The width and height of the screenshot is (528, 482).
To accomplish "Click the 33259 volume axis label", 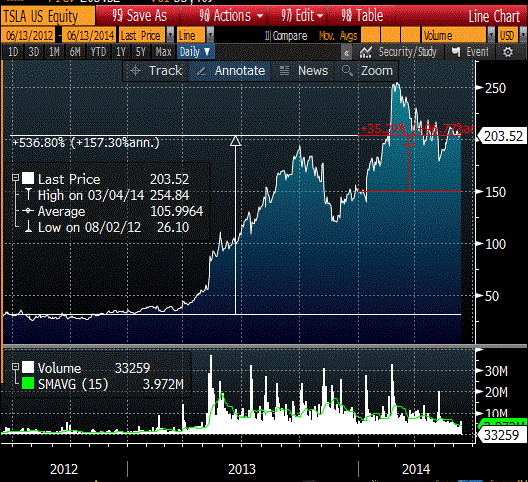I will (501, 435).
